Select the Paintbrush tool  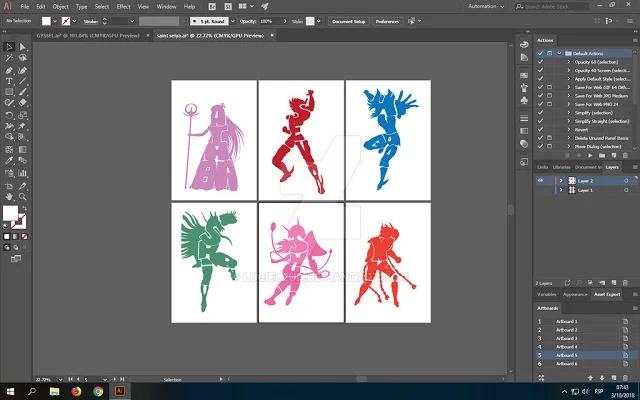coord(22,92)
